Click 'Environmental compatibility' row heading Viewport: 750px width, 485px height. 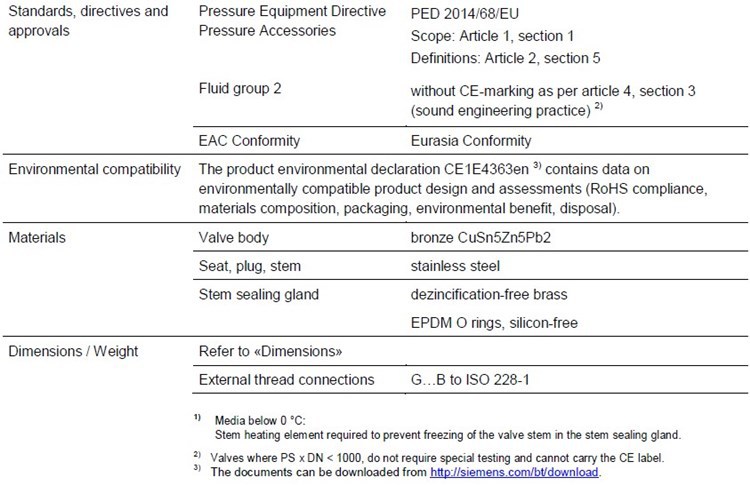pos(95,169)
